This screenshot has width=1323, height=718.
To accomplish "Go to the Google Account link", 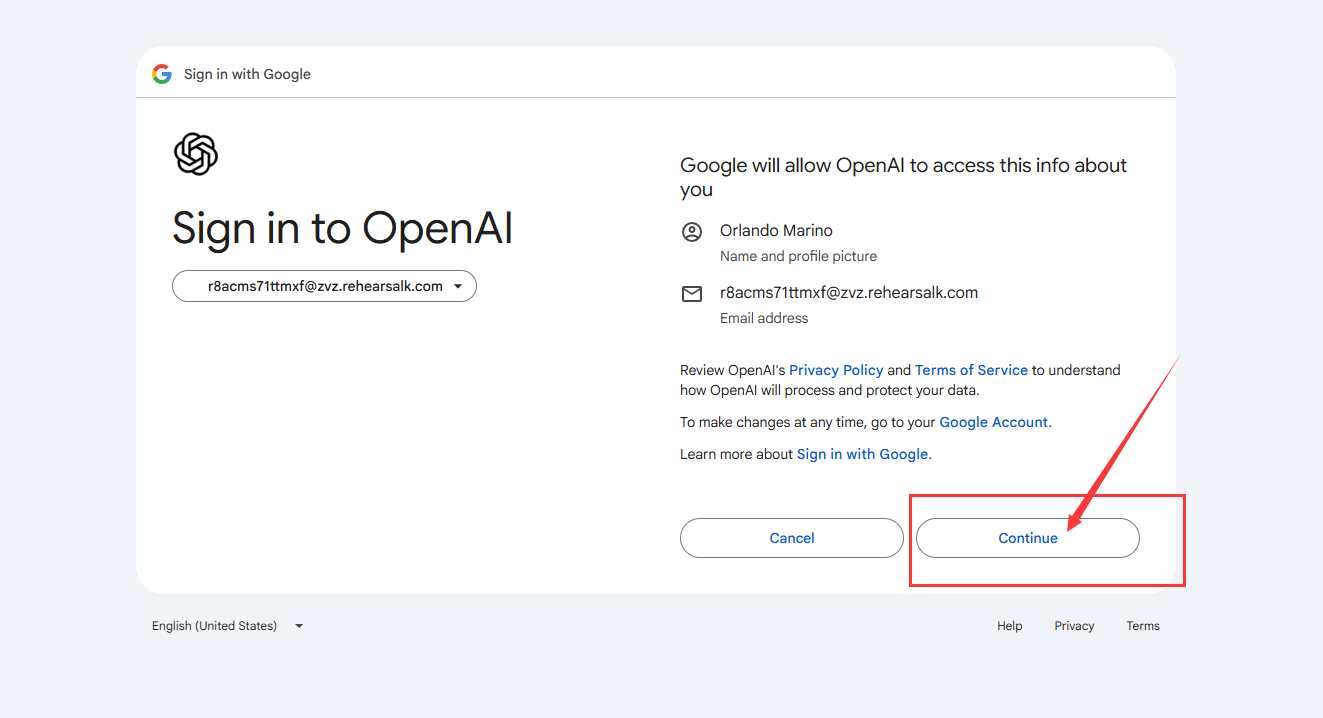I will pyautogui.click(x=994, y=422).
